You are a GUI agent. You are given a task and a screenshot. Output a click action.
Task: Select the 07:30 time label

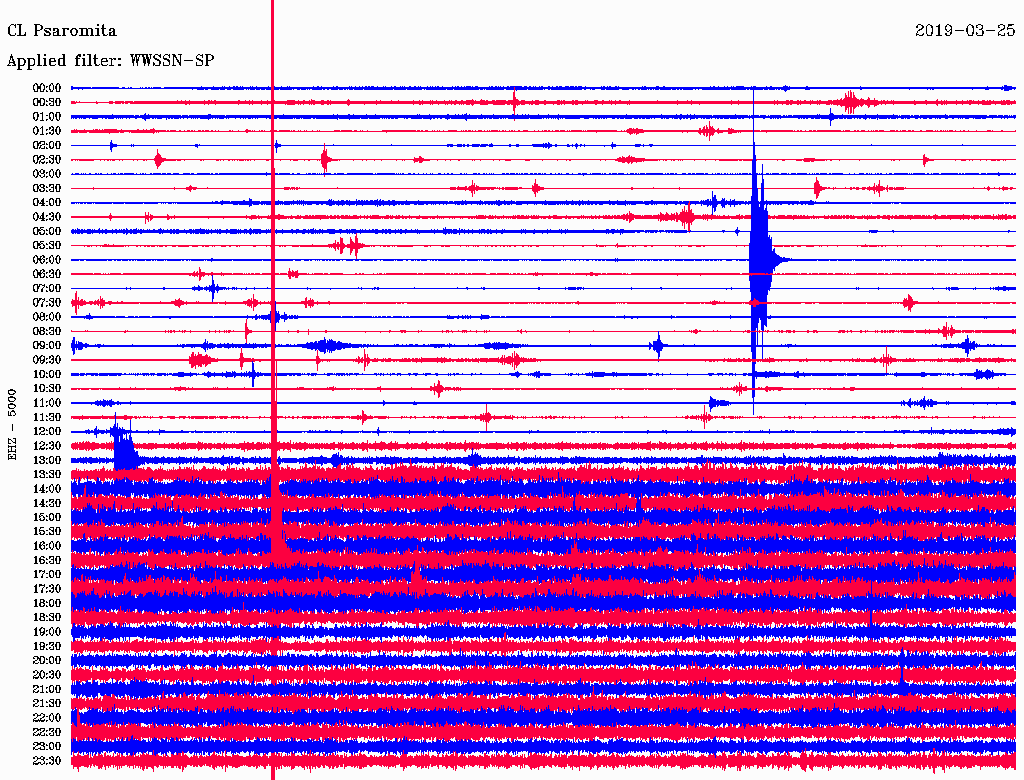(47, 303)
